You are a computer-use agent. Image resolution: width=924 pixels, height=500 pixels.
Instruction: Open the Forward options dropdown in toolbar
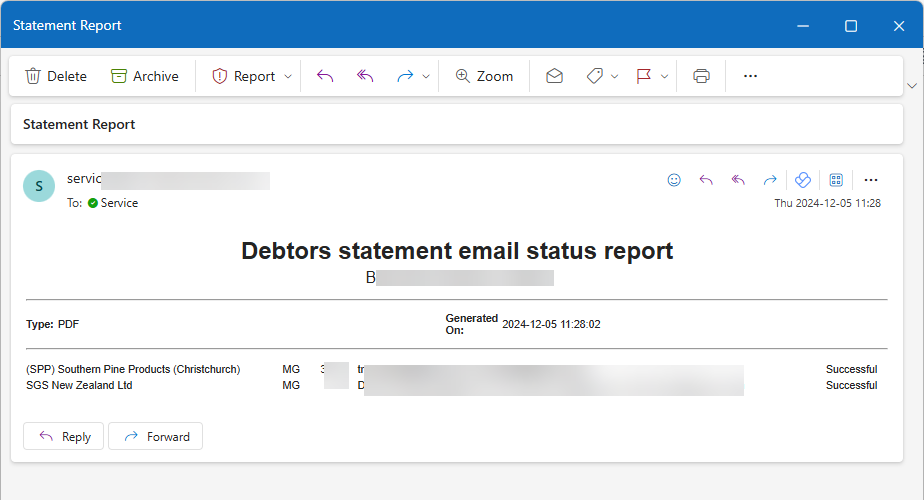click(x=426, y=76)
